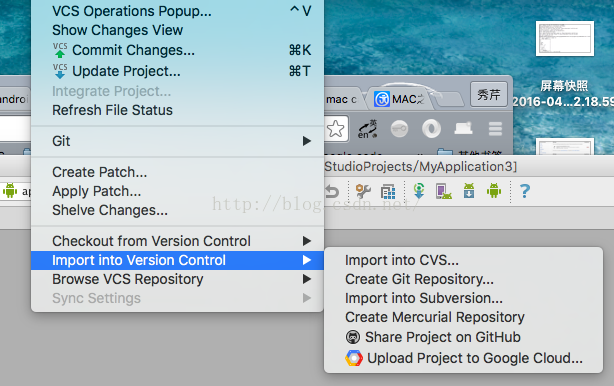Choose Upload Project to Google Cloud
614x386 pixels.
(463, 358)
